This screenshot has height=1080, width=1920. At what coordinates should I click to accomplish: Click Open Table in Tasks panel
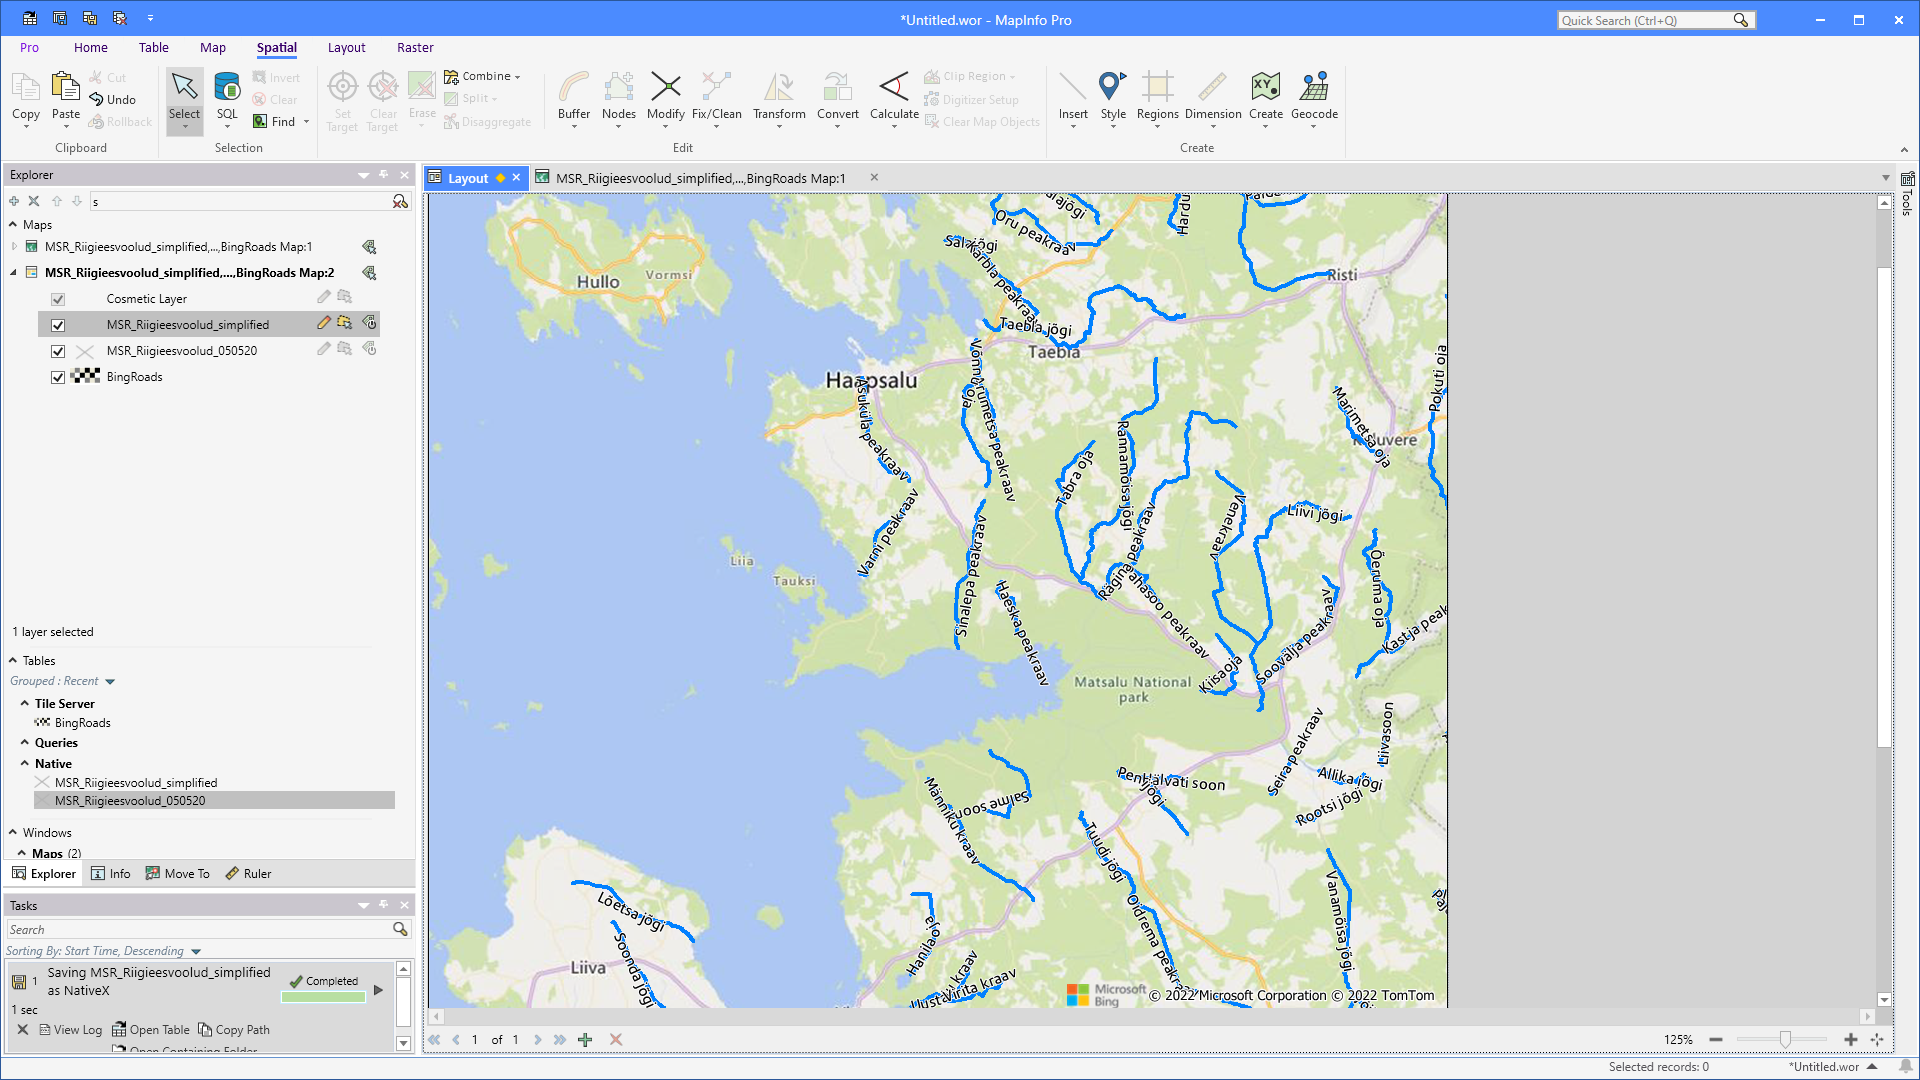151,1030
